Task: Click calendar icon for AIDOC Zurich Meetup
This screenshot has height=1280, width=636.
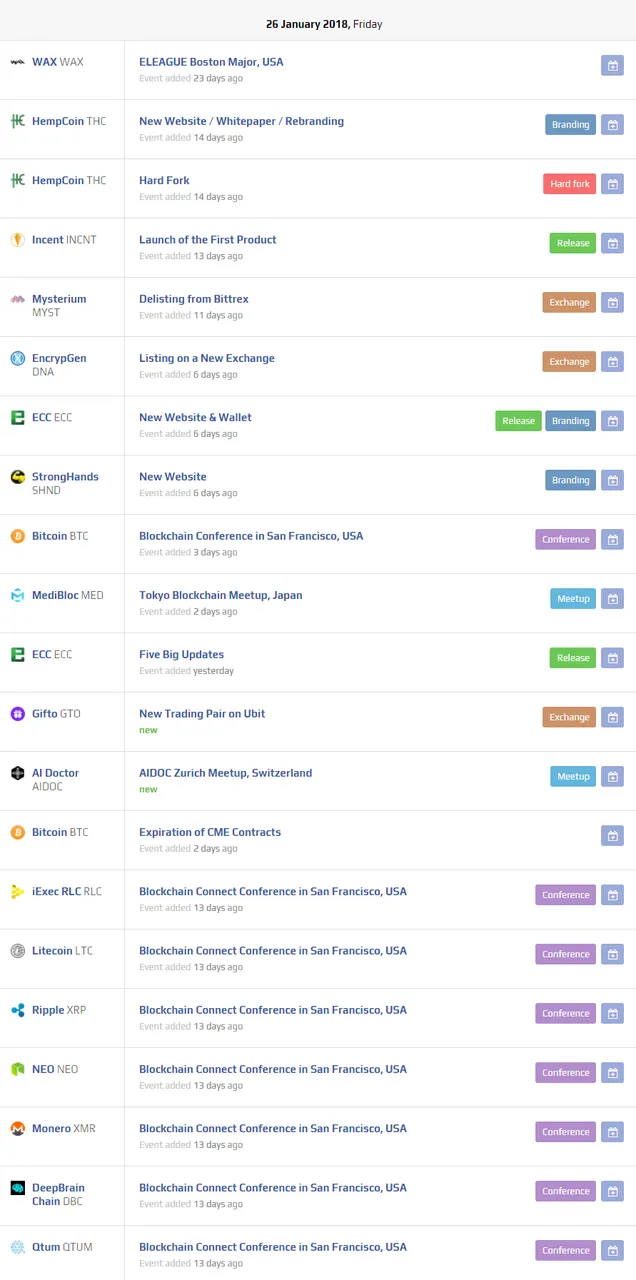Action: coord(612,776)
